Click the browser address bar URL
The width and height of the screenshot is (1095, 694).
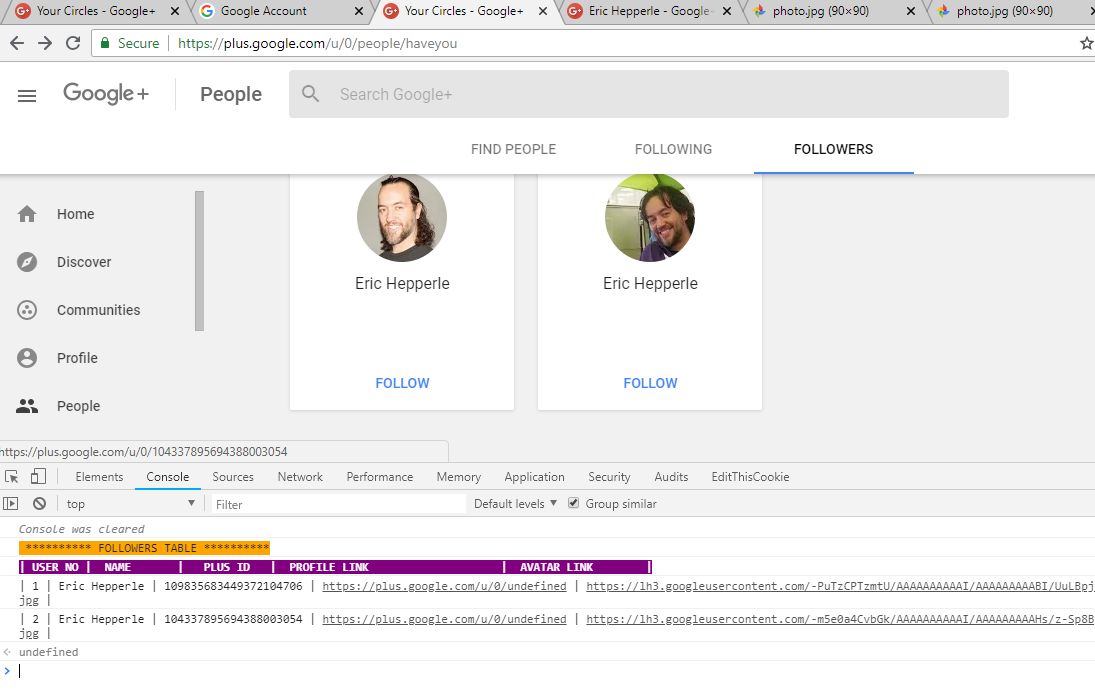(318, 43)
